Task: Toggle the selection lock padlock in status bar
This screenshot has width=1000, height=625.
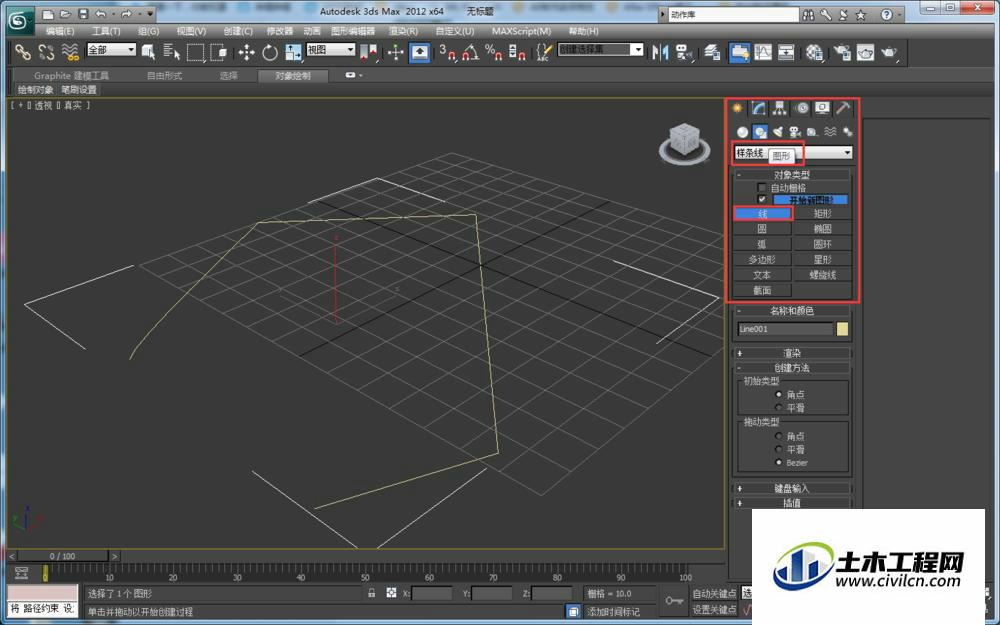Action: (372, 593)
